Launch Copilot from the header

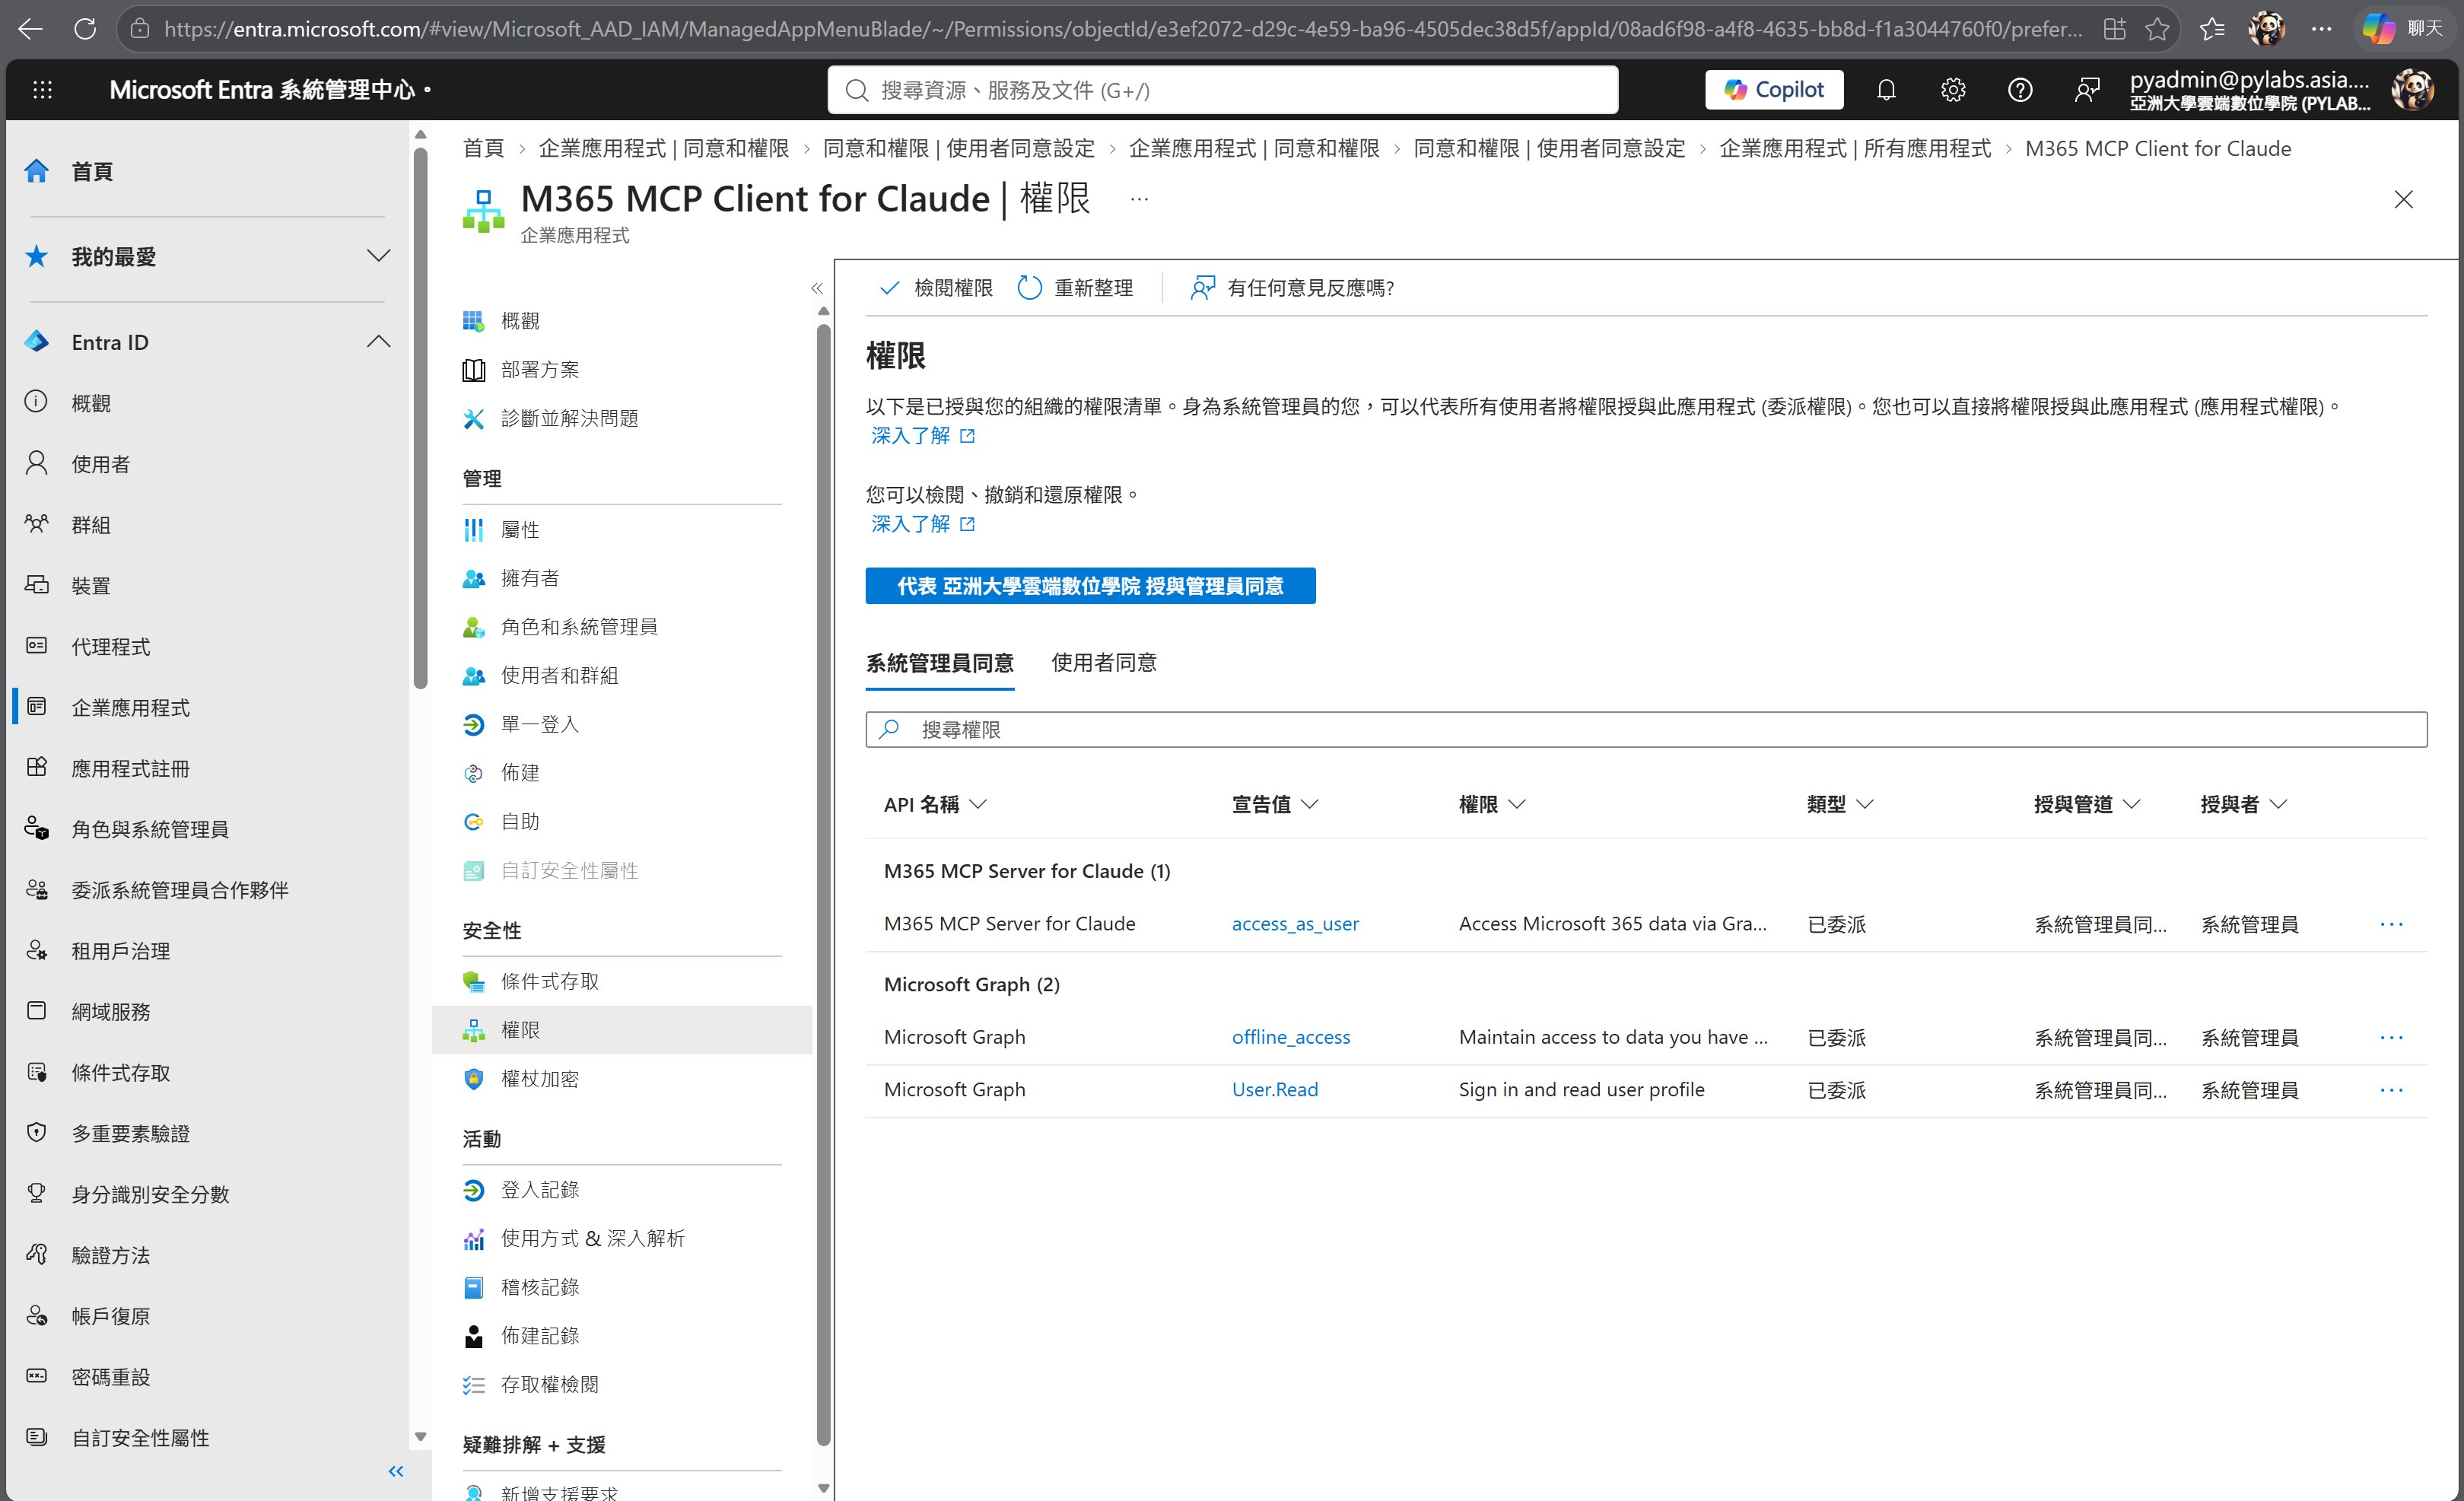(1774, 90)
